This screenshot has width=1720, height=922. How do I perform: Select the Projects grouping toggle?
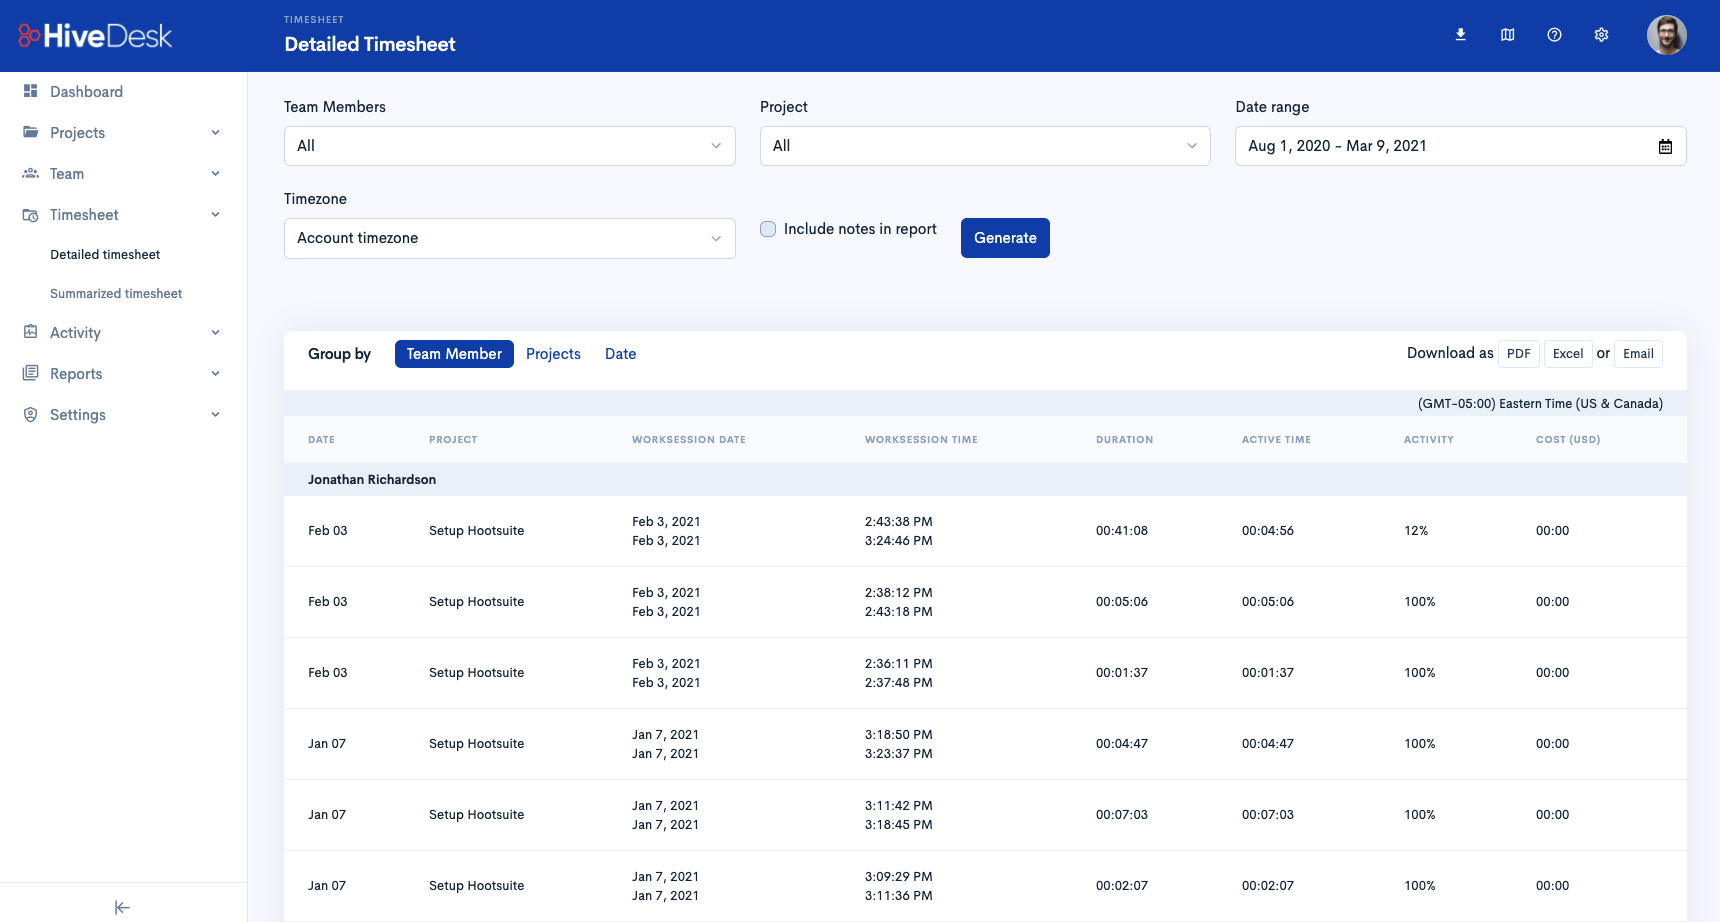553,353
